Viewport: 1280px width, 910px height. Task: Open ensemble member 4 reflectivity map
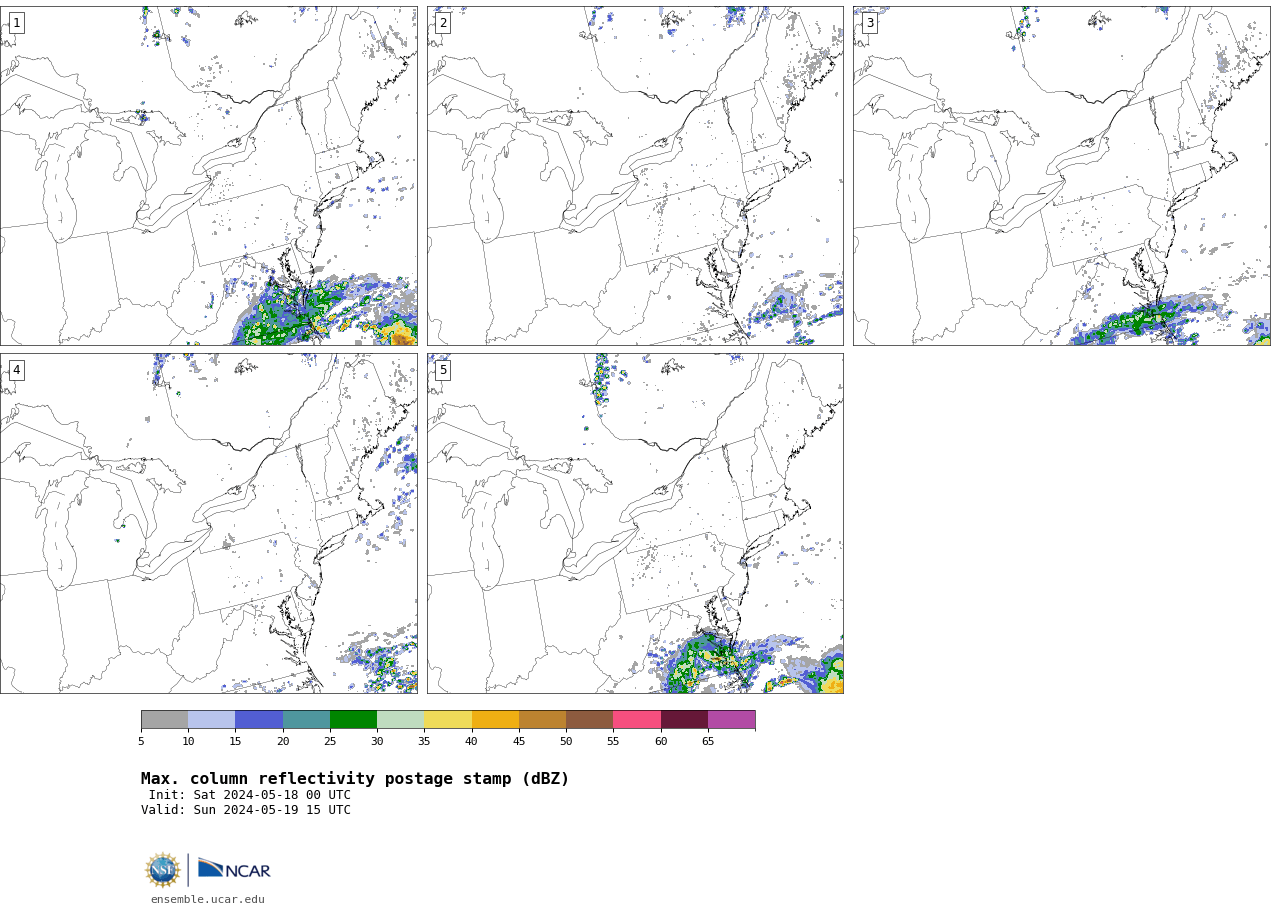208,523
